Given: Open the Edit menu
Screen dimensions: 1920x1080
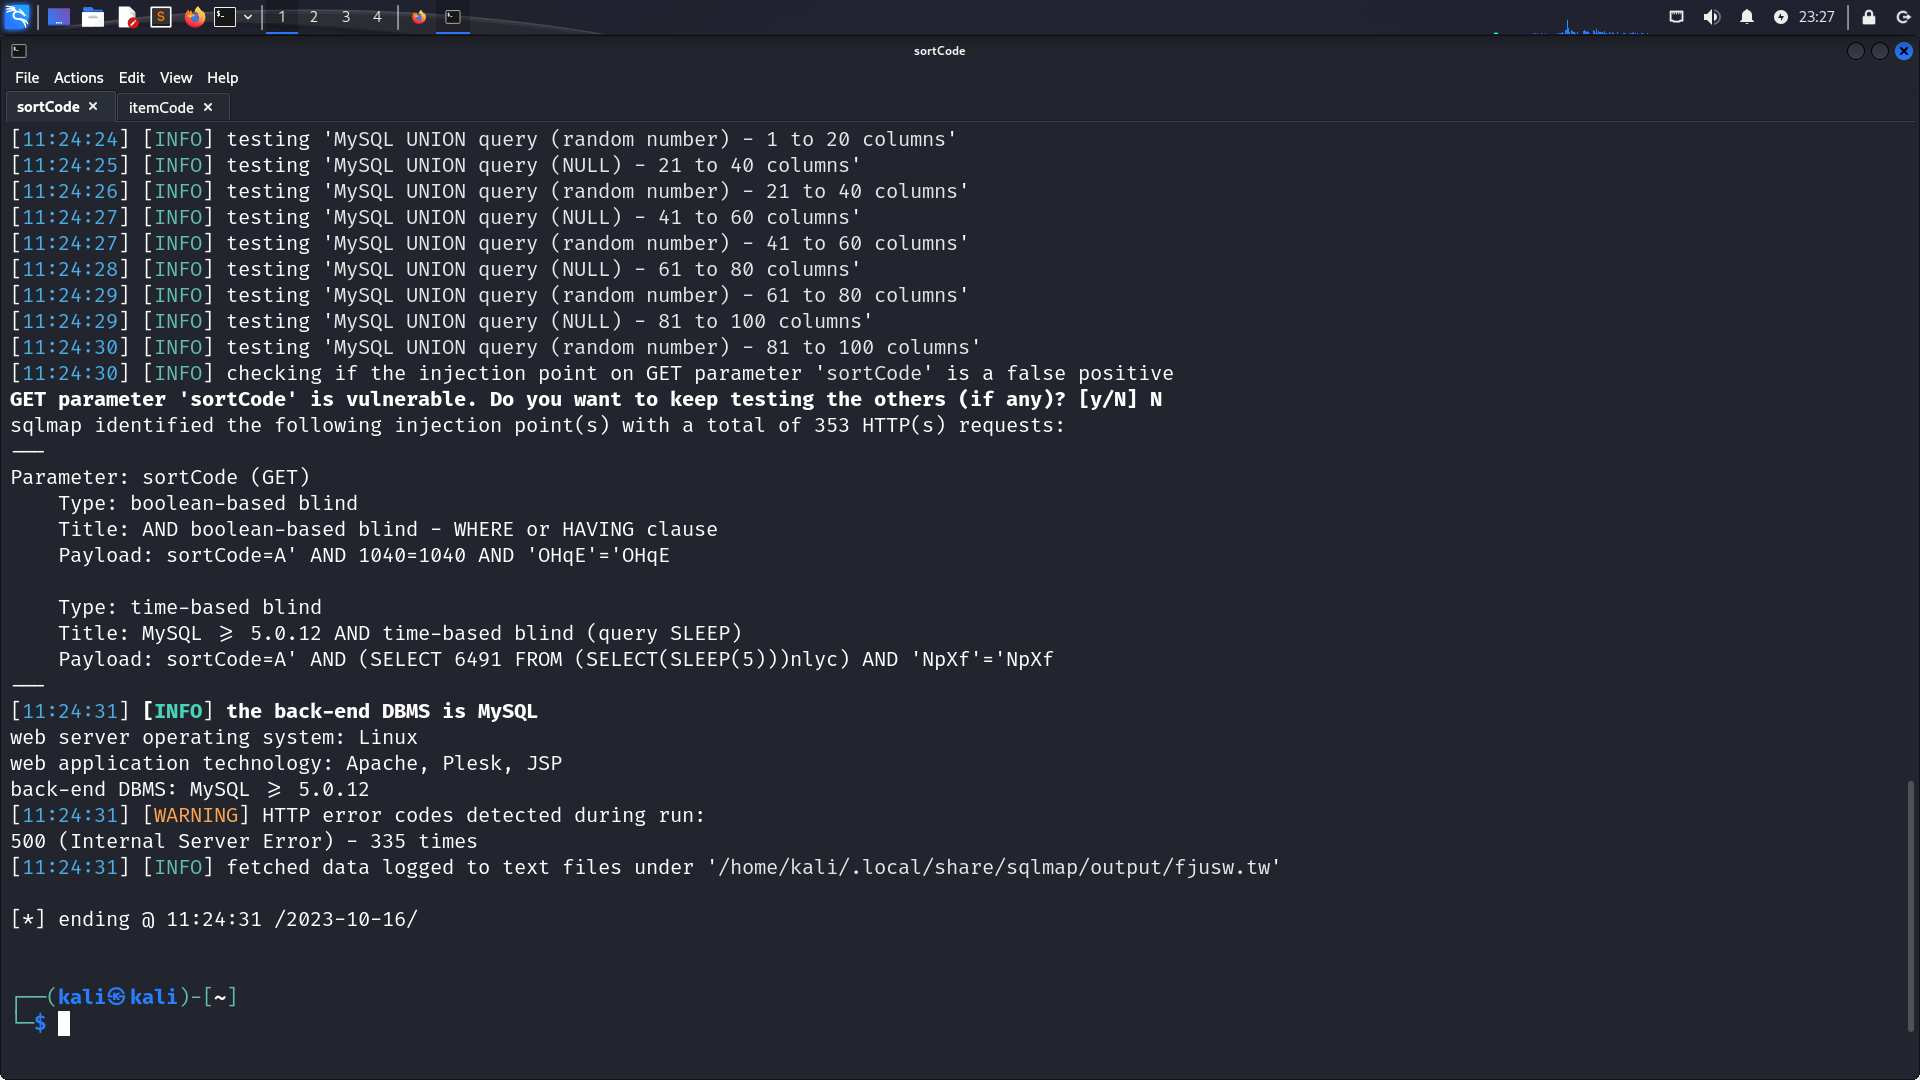Looking at the screenshot, I should point(132,78).
